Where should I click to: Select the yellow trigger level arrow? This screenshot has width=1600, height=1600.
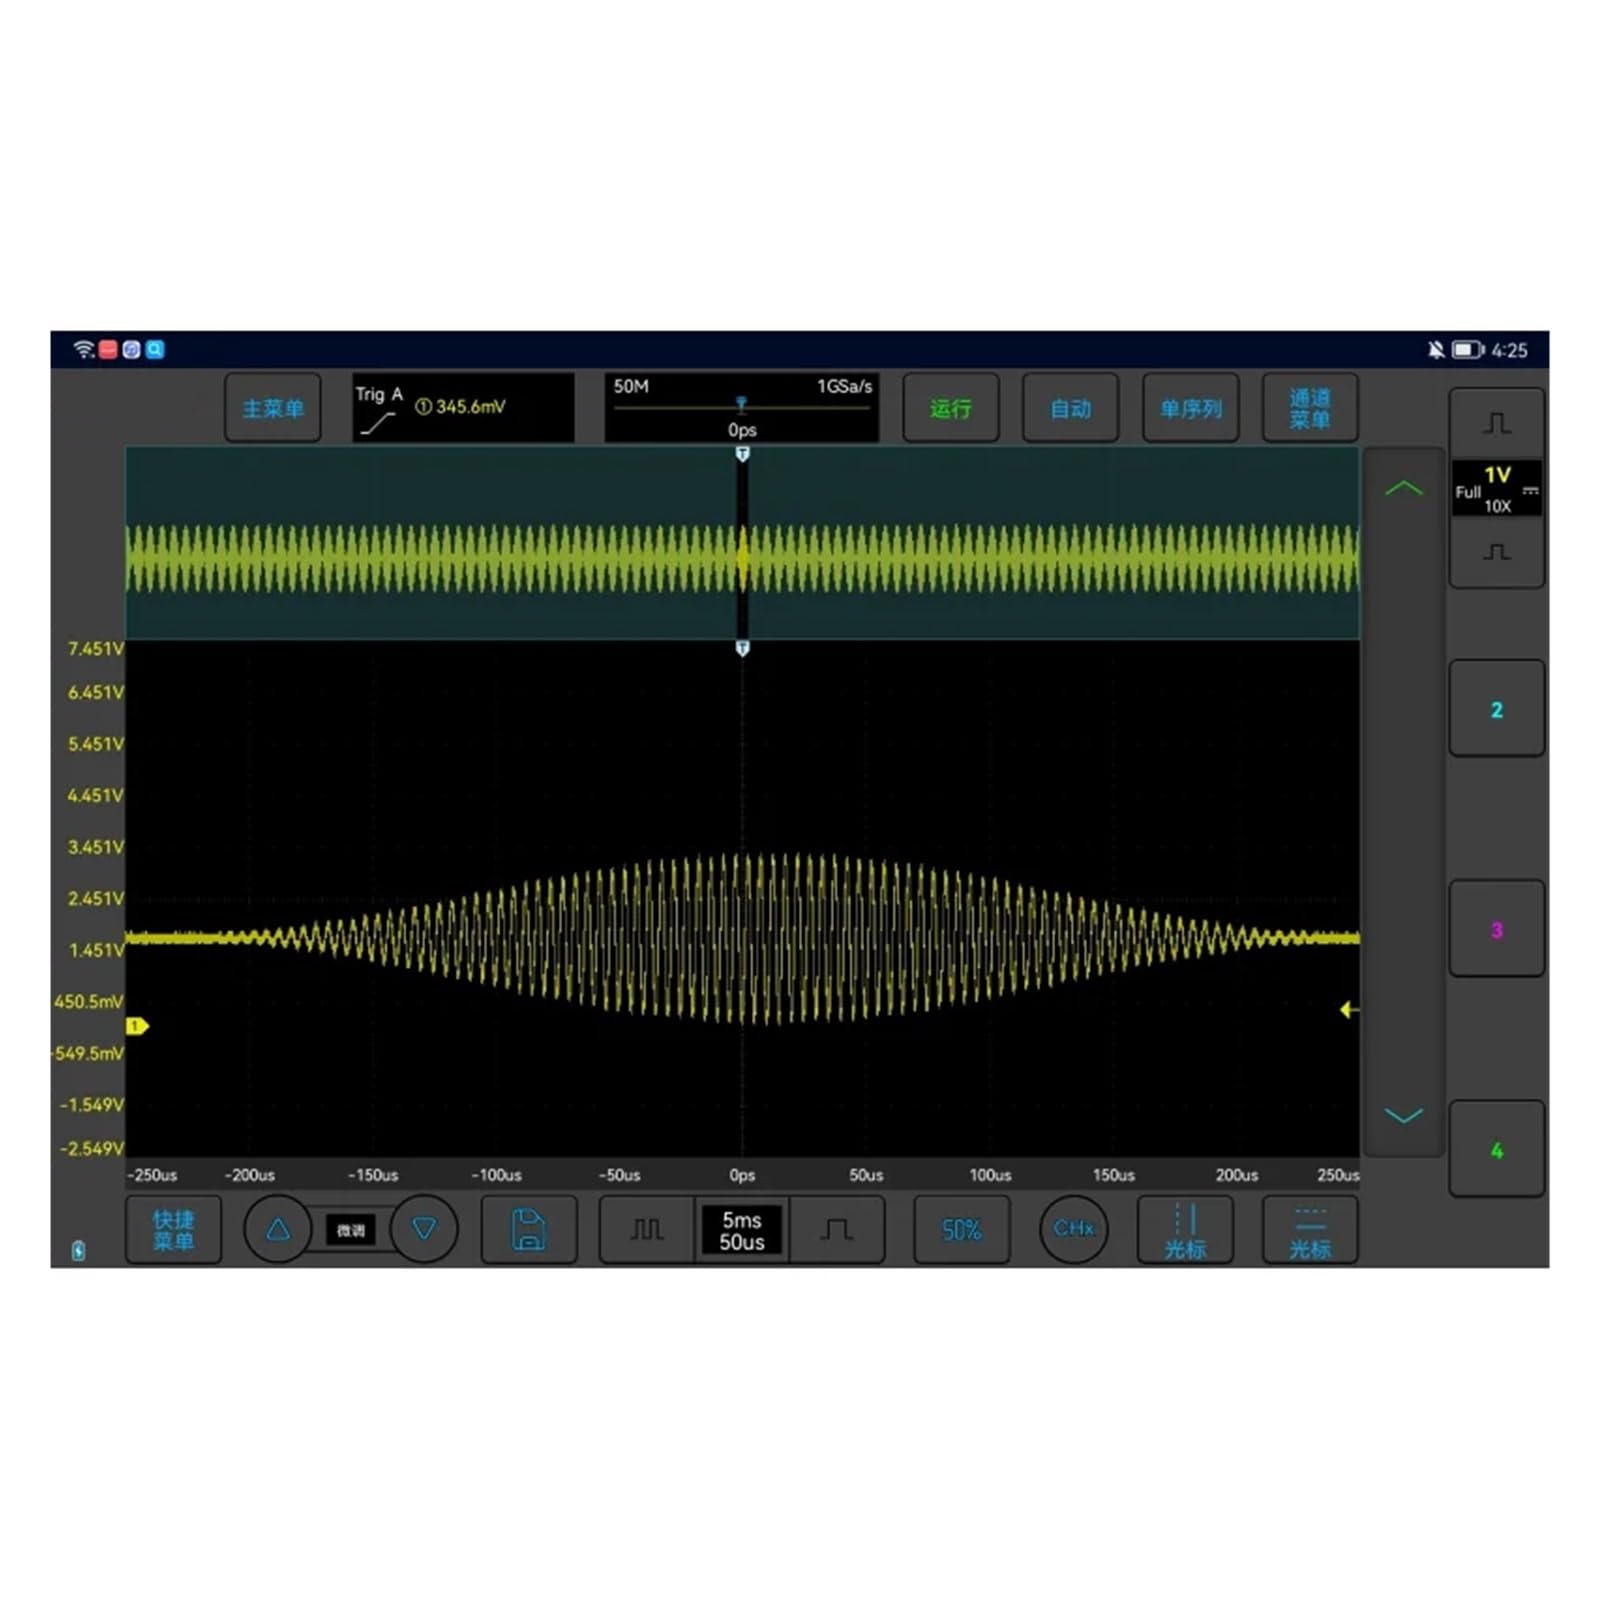pyautogui.click(x=1349, y=1010)
